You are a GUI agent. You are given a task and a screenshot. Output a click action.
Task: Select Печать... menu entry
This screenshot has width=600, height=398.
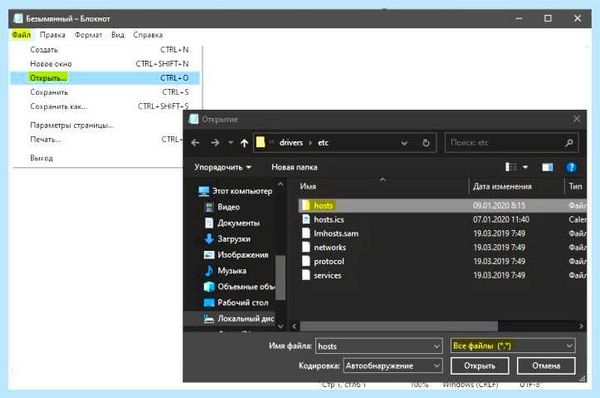pyautogui.click(x=96, y=139)
